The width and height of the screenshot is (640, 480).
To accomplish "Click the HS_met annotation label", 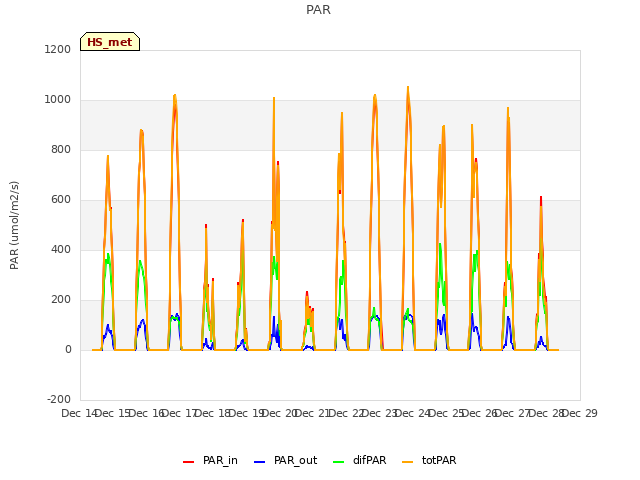I will point(110,42).
